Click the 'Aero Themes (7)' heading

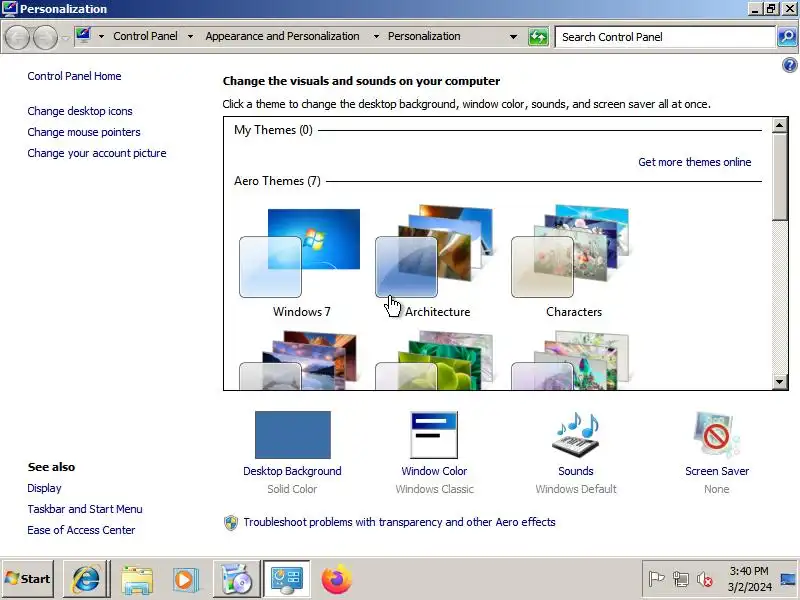277,181
